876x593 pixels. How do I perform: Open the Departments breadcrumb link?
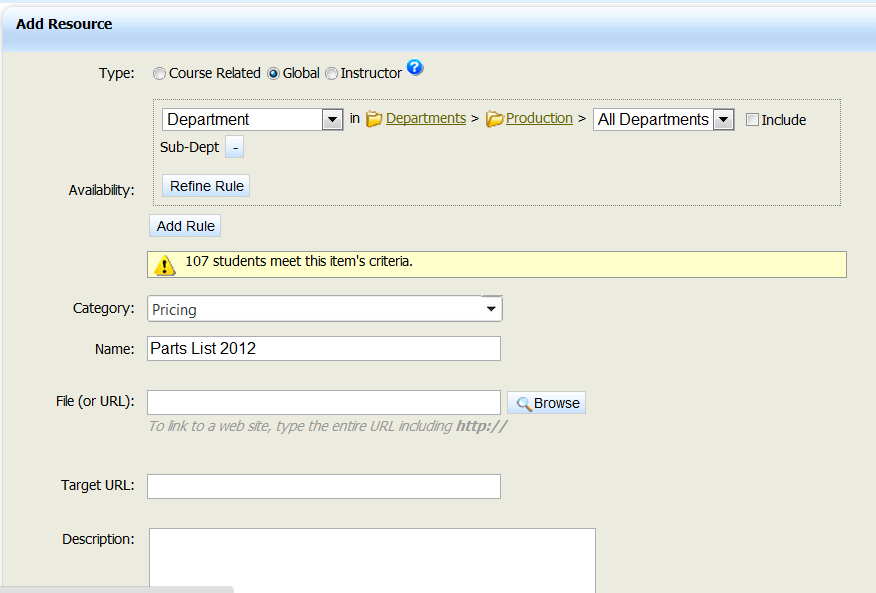click(425, 118)
